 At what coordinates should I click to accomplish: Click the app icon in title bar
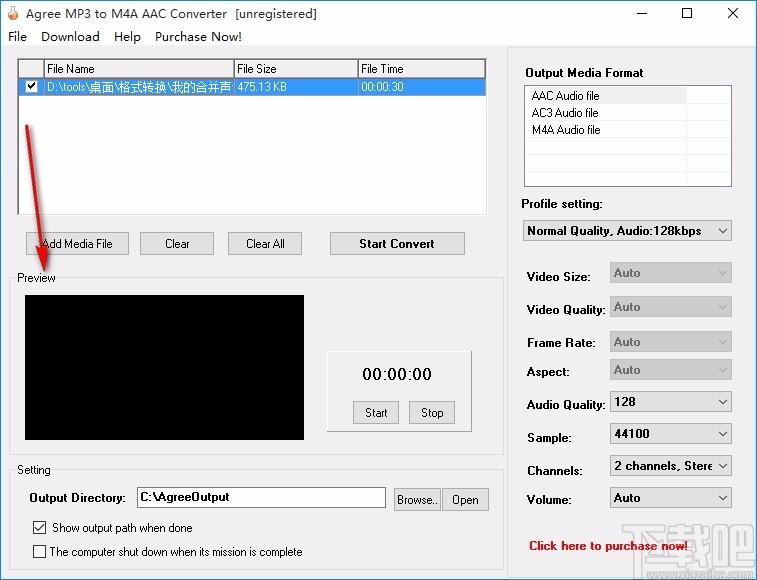pos(13,14)
